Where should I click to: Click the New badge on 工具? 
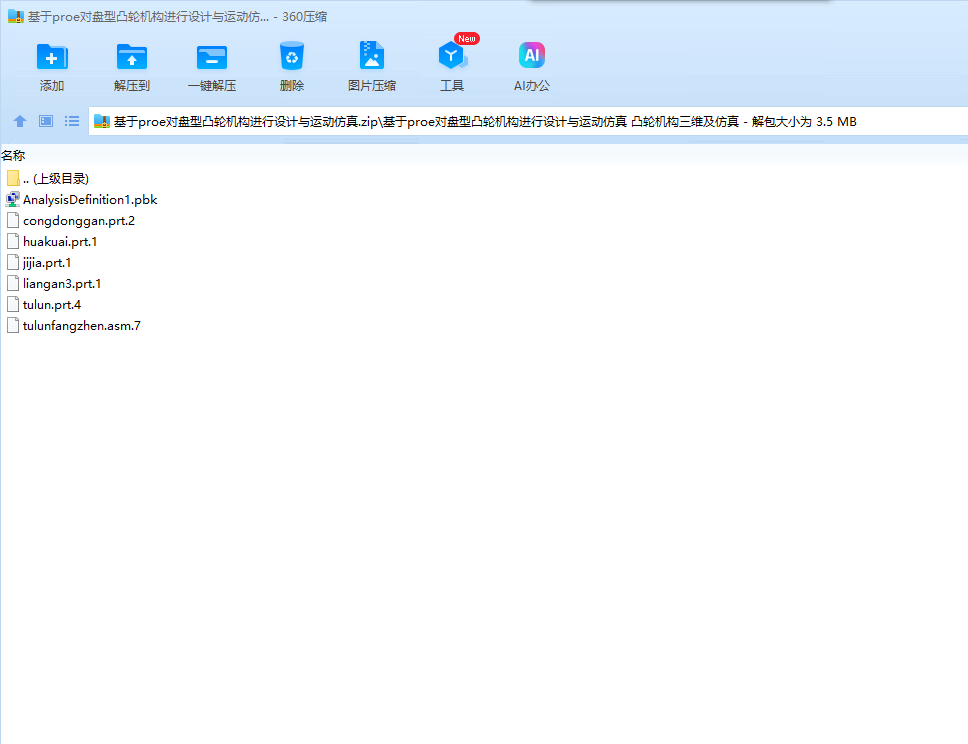(467, 38)
